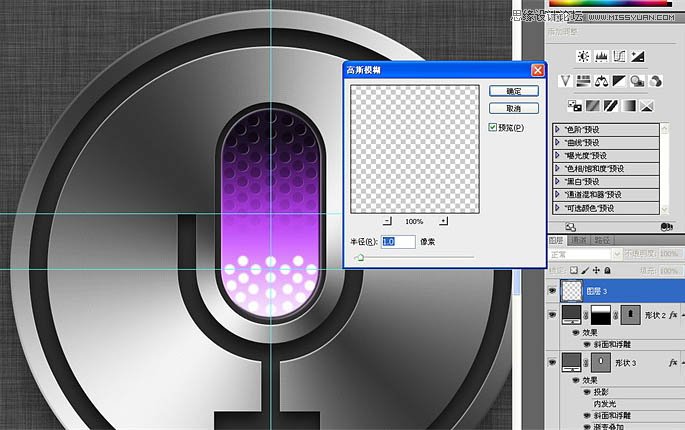
Task: Add a Black & White adjustment
Action: (x=619, y=81)
